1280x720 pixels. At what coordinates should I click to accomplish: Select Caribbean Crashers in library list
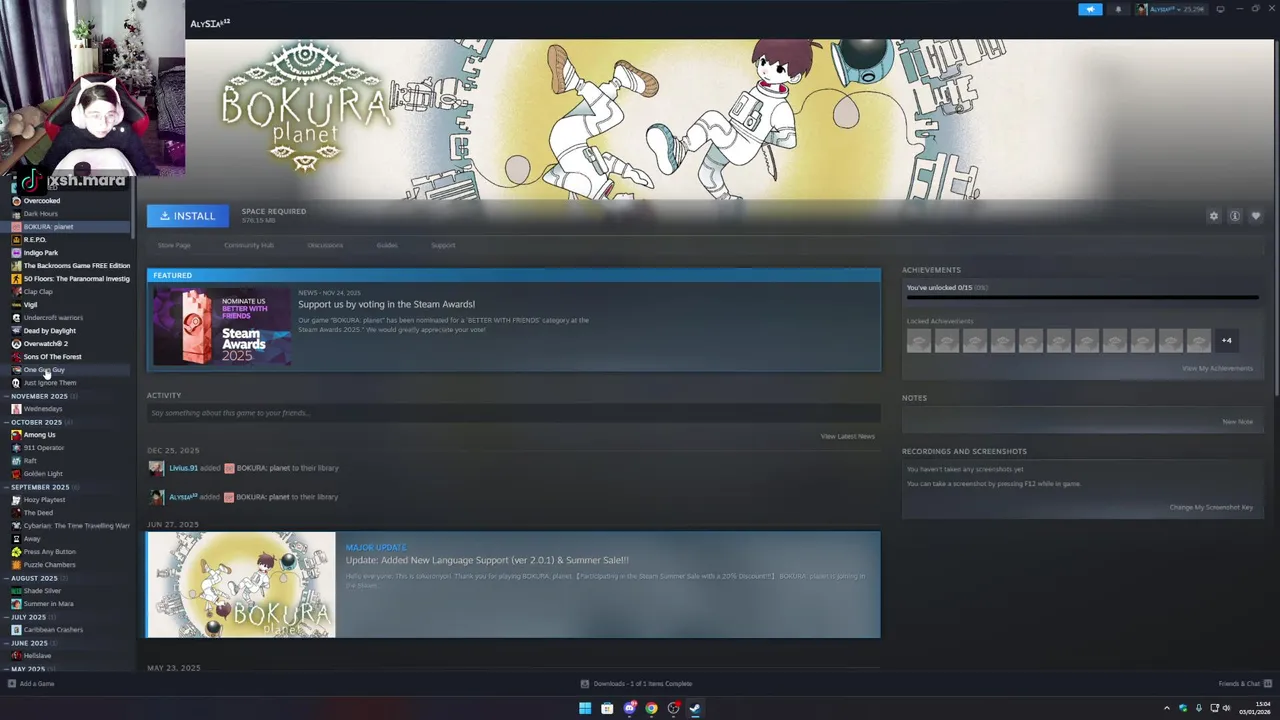coord(53,630)
